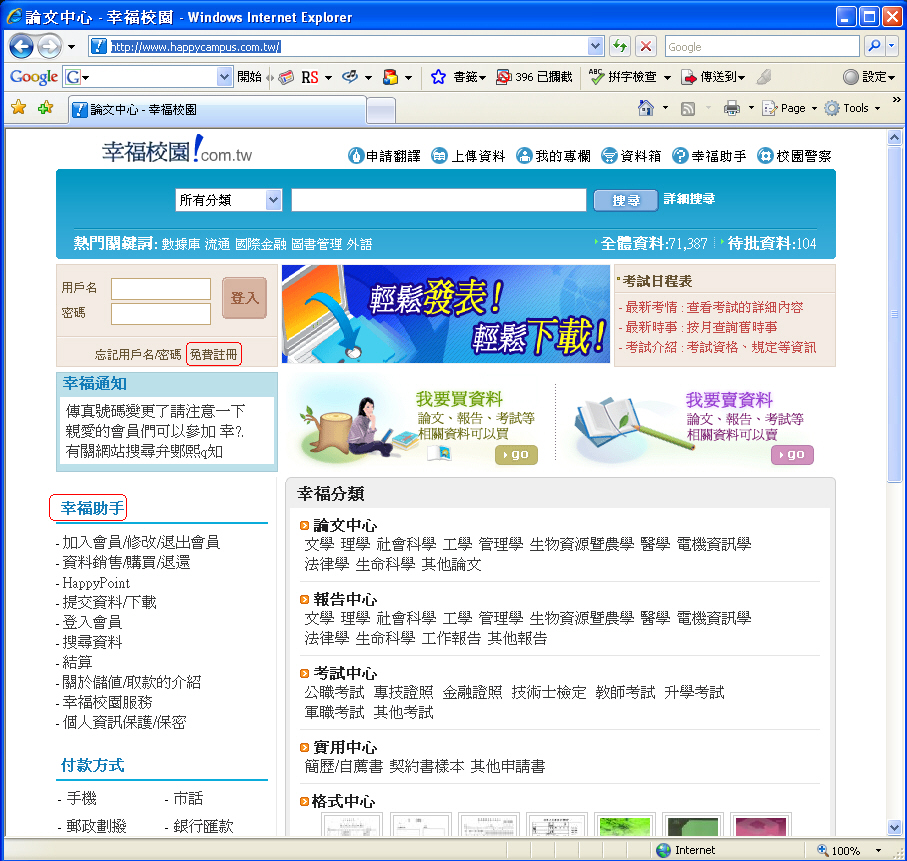Image resolution: width=907 pixels, height=861 pixels.
Task: Open the 考試中心 category heading
Action: click(345, 674)
